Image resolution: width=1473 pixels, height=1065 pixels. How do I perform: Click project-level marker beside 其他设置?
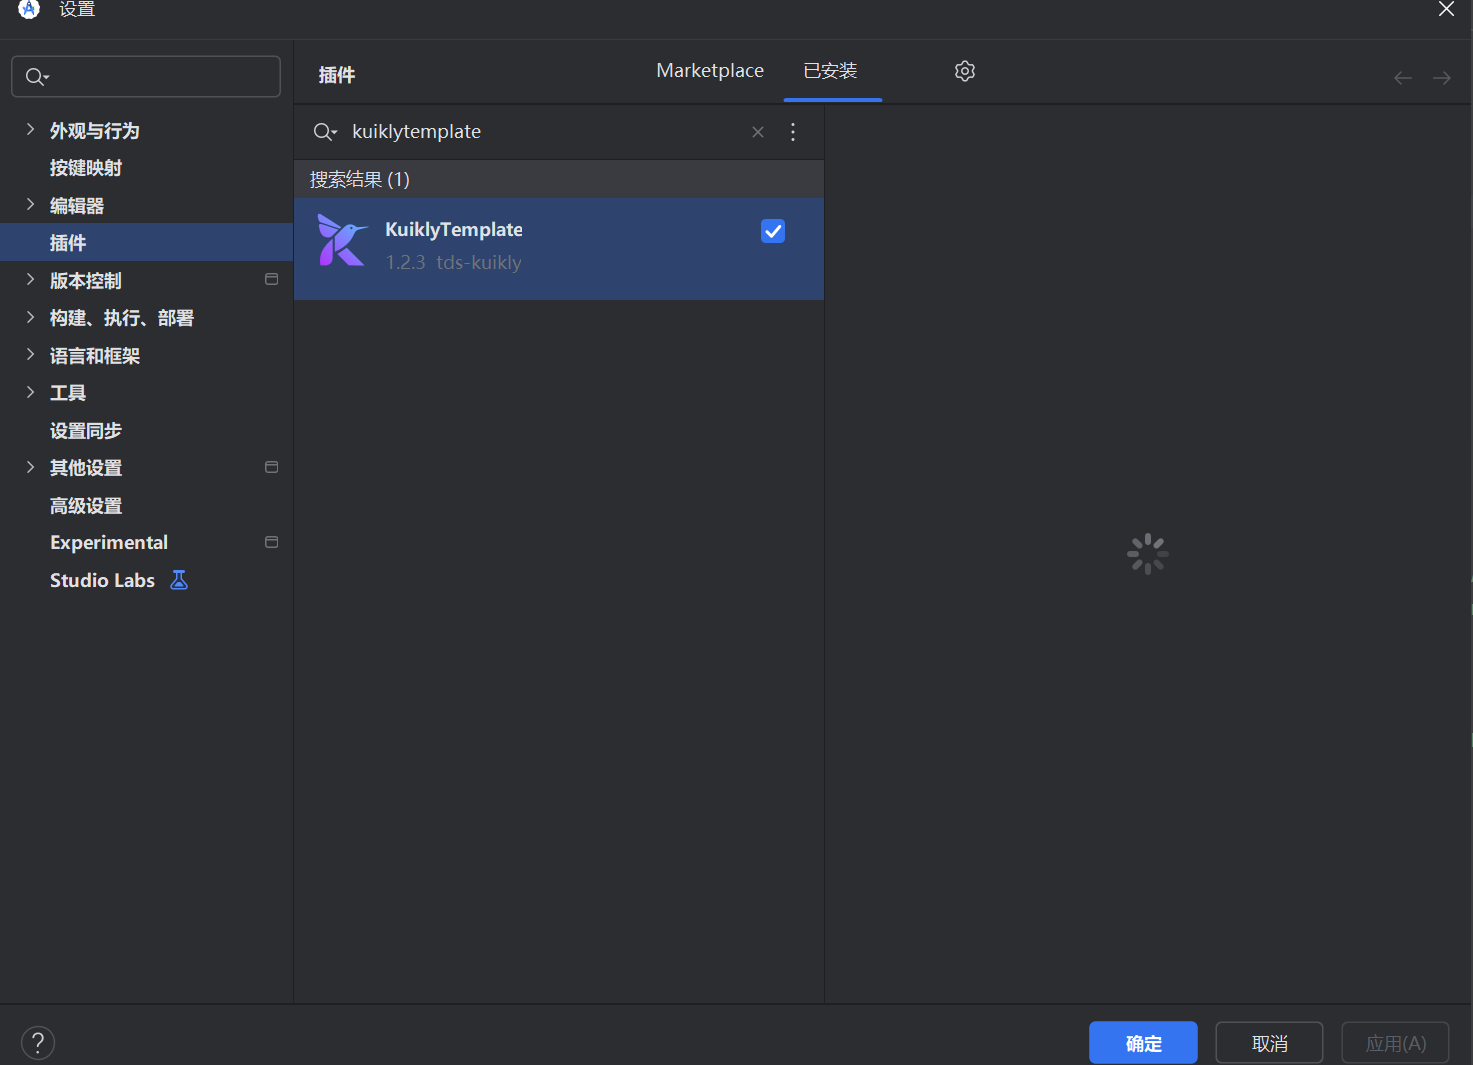271,467
